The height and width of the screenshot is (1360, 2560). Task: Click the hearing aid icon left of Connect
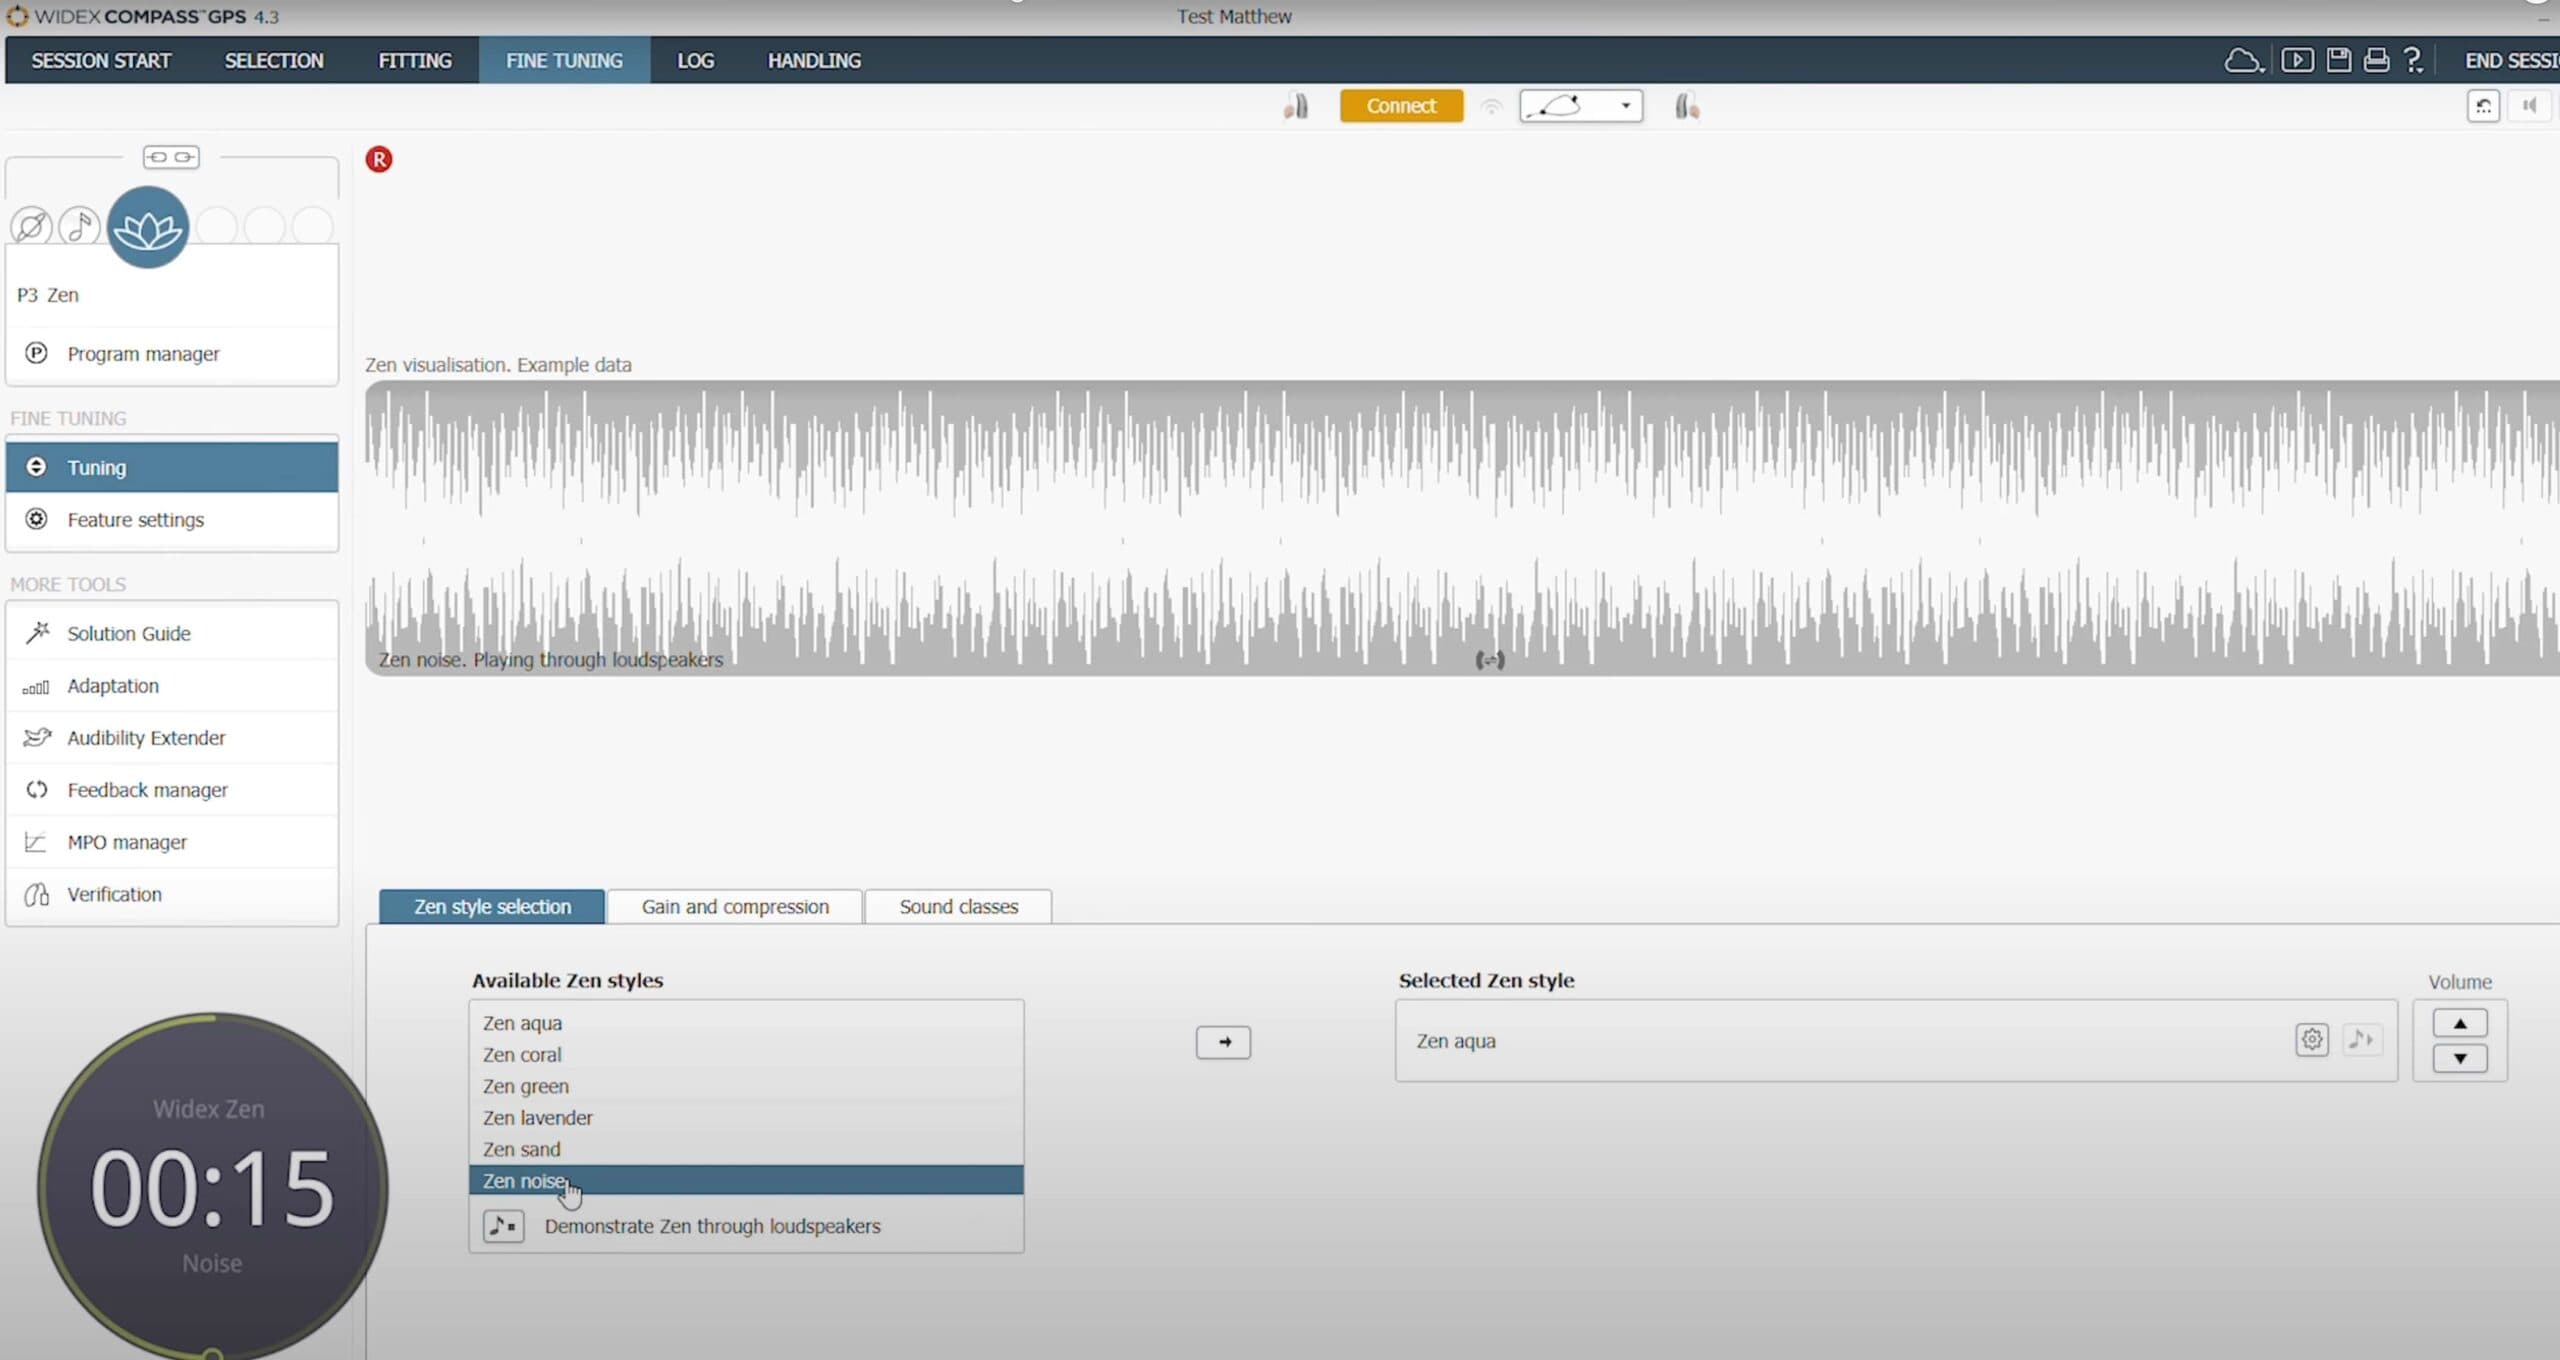click(1296, 106)
